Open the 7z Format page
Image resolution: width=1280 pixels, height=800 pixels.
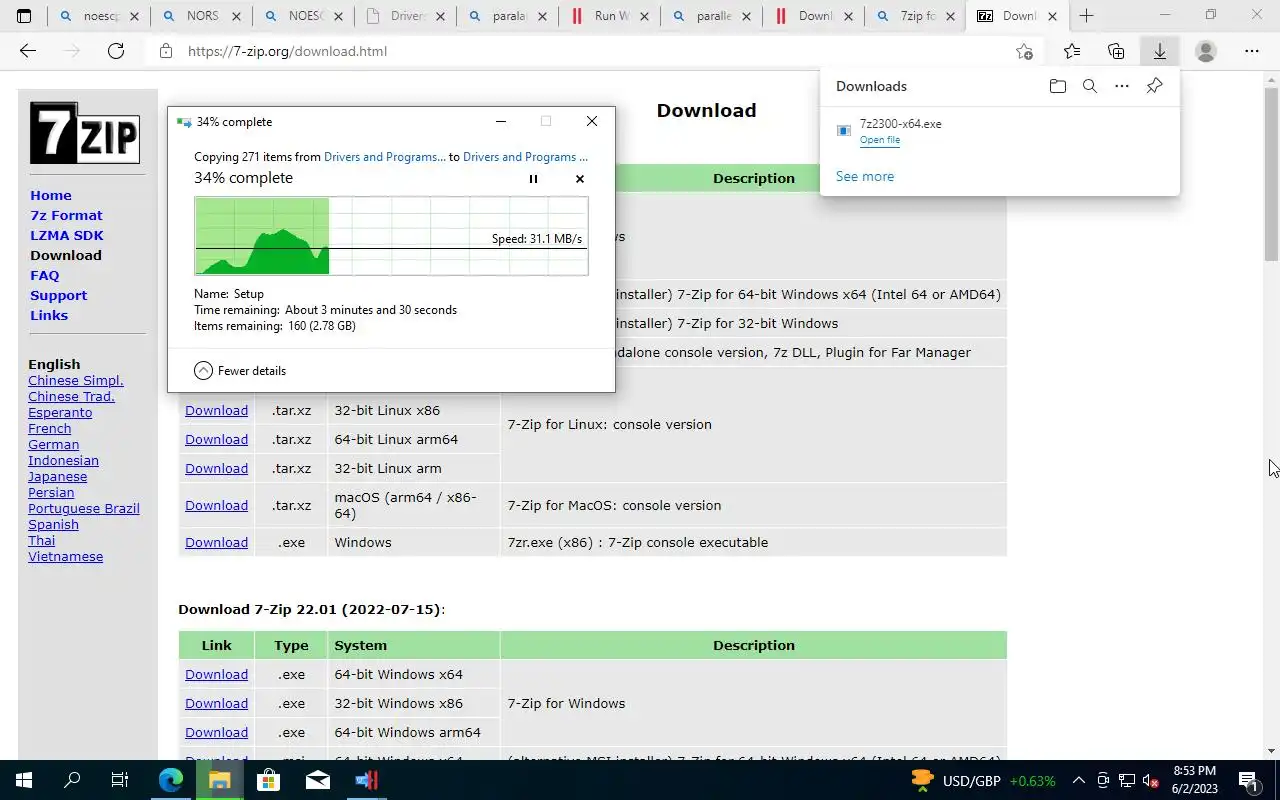(66, 215)
